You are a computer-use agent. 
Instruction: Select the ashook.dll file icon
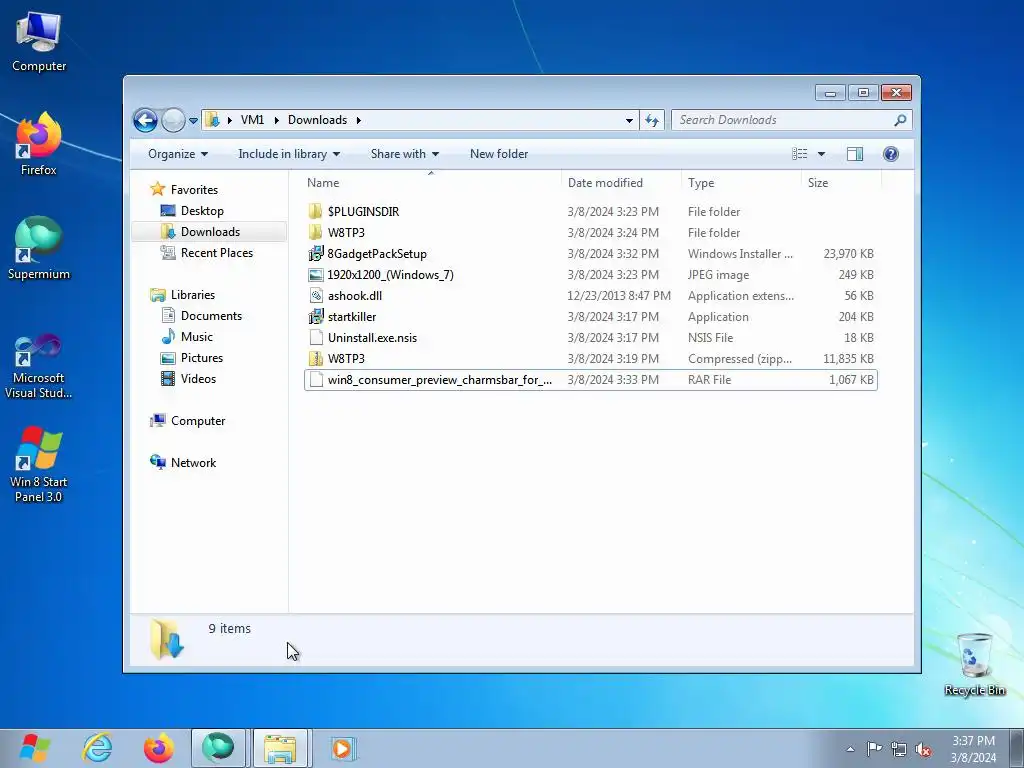[315, 295]
